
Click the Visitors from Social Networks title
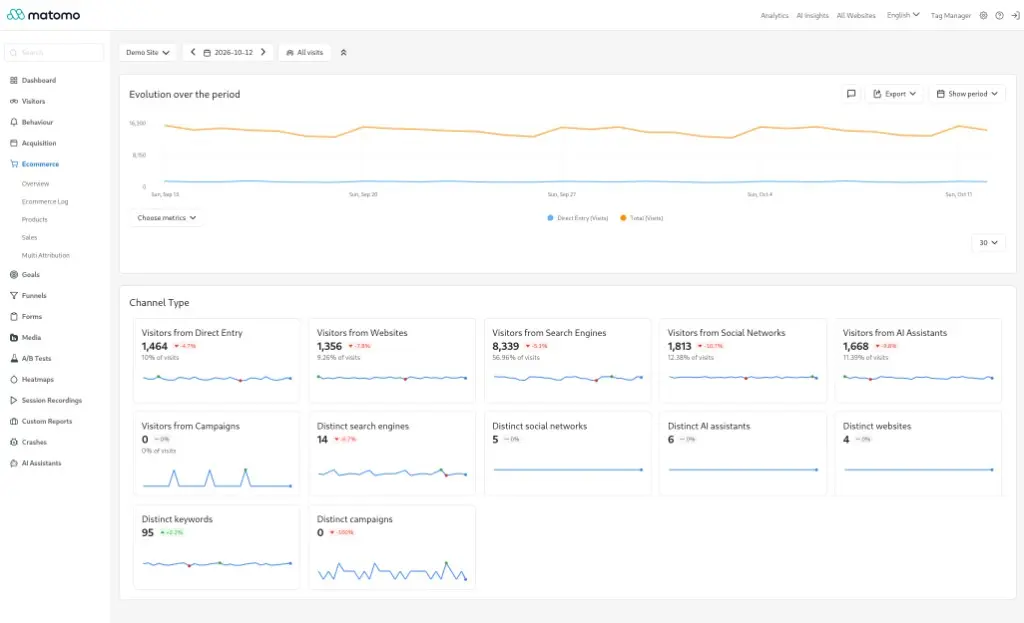(726, 332)
